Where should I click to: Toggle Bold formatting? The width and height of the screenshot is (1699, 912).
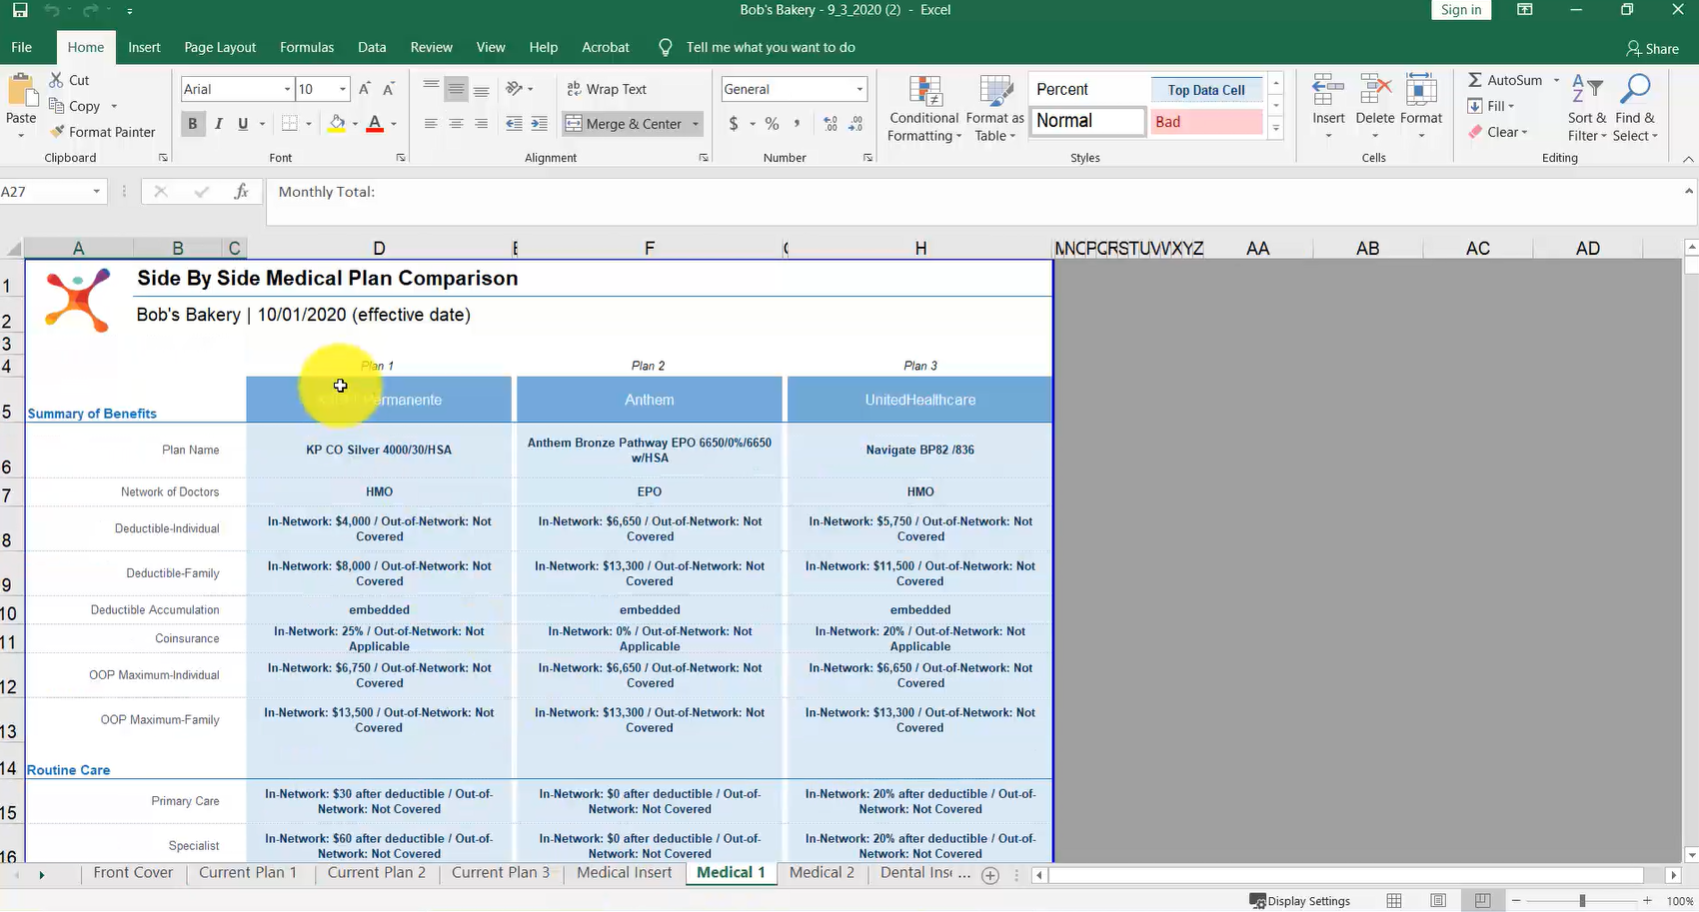click(192, 124)
